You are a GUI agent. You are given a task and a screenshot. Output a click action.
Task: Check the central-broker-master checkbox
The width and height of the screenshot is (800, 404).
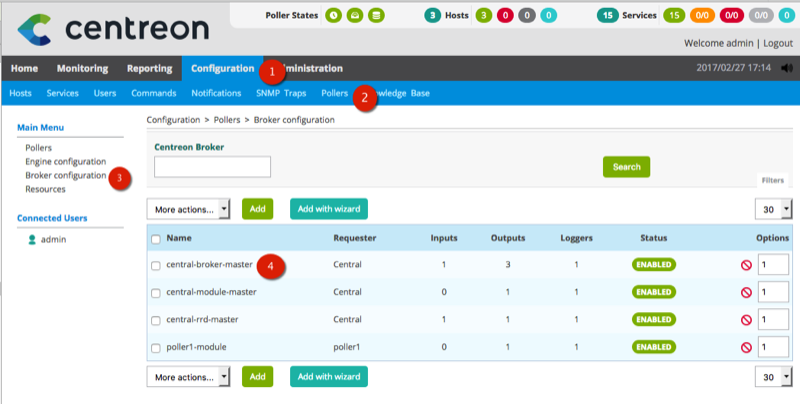coord(155,265)
